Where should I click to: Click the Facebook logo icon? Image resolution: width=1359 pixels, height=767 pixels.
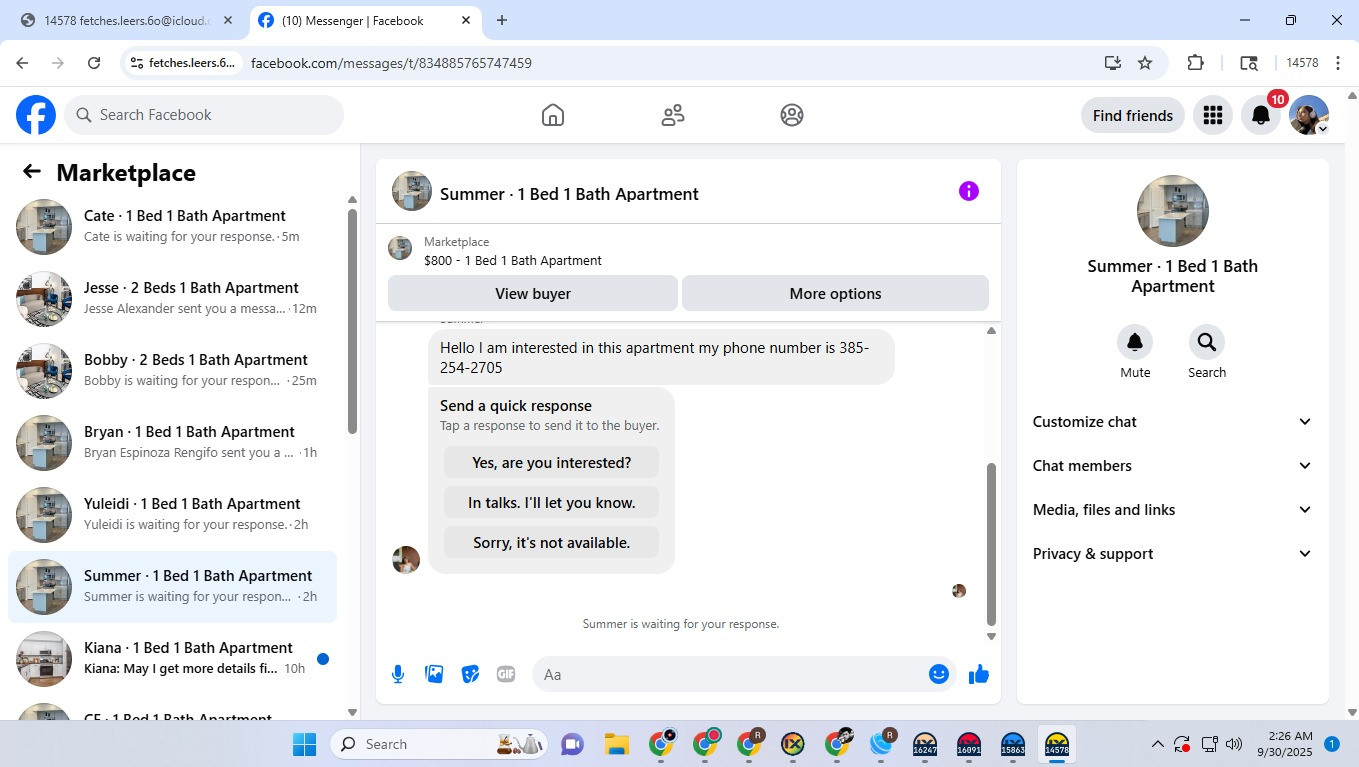point(36,115)
